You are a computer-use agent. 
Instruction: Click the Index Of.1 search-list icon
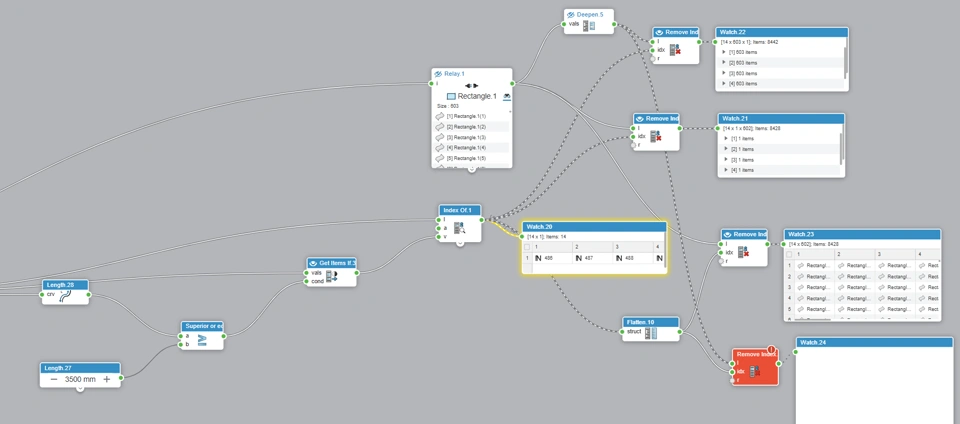coord(459,228)
